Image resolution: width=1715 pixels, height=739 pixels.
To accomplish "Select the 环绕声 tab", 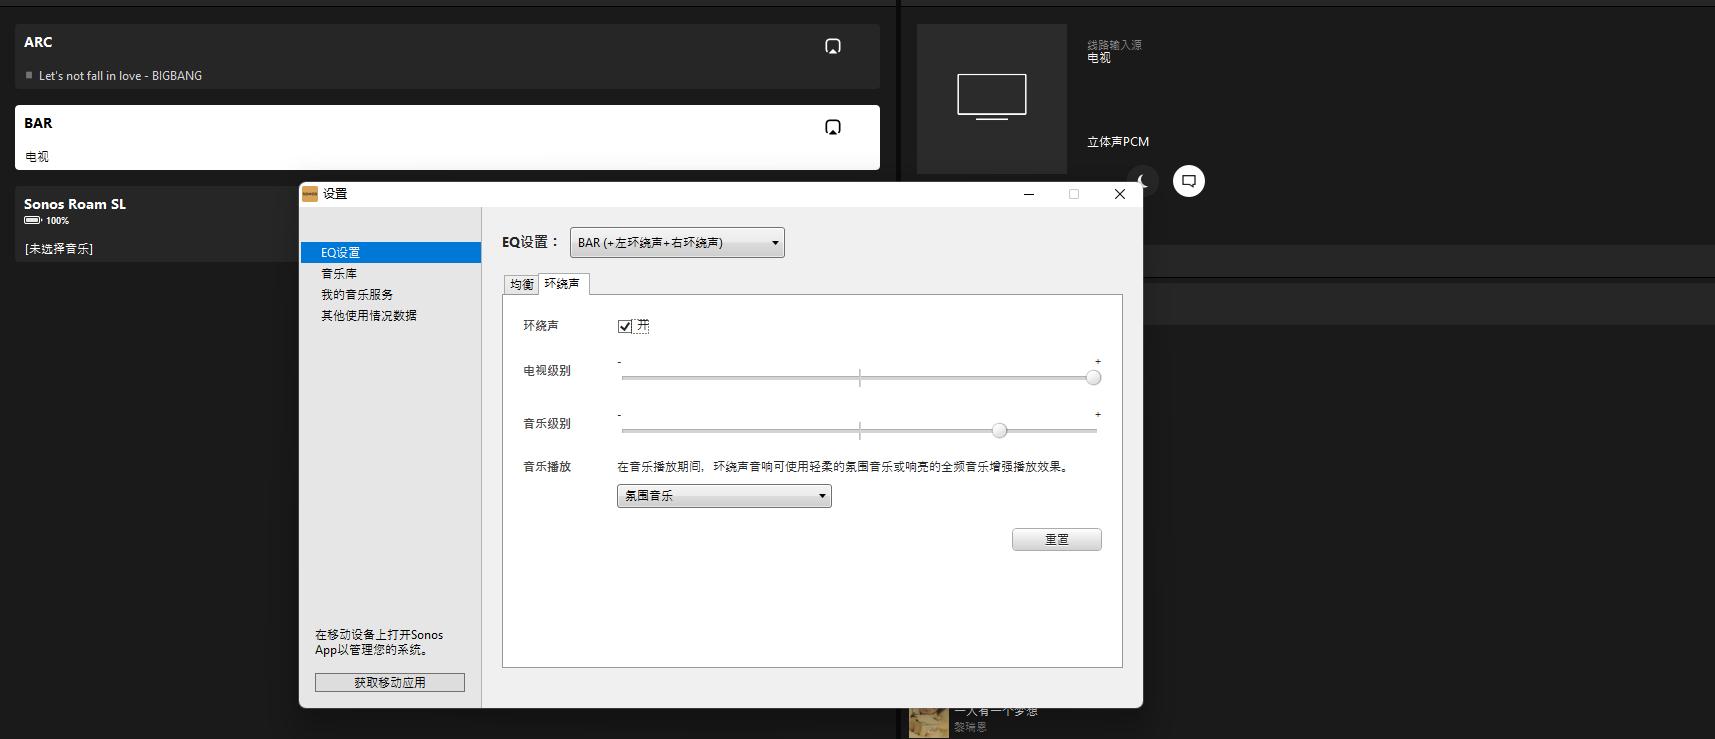I will [x=562, y=284].
